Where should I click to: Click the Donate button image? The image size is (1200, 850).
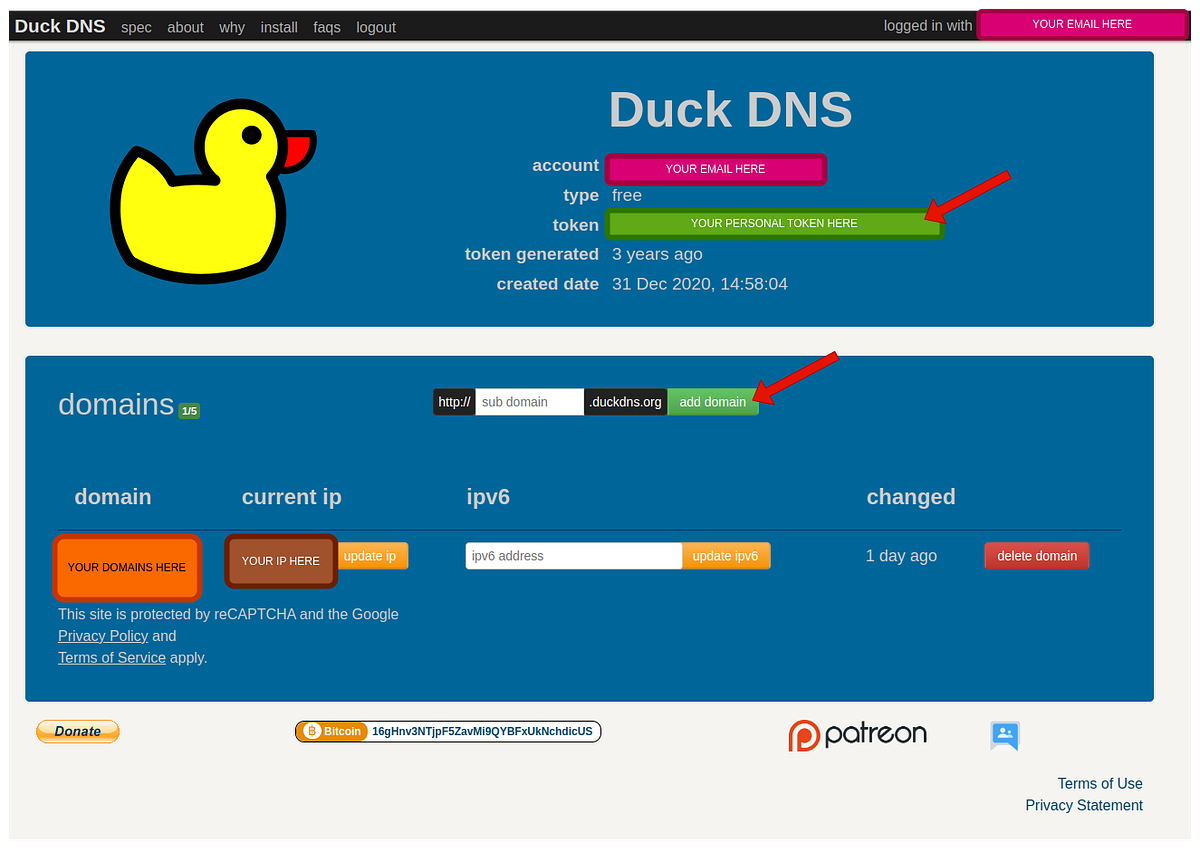coord(77,731)
